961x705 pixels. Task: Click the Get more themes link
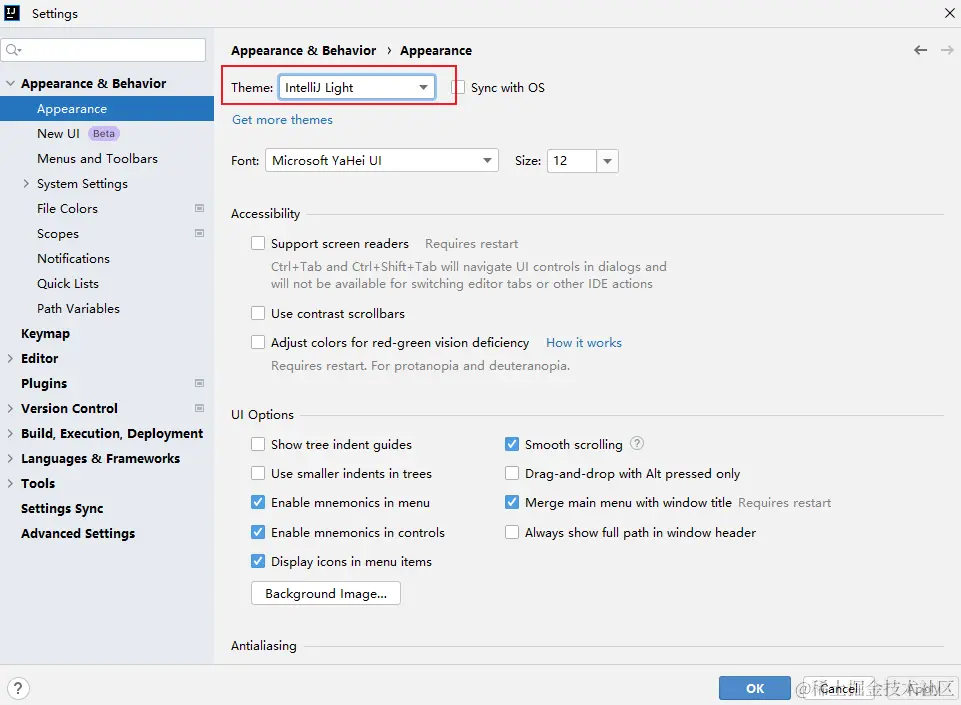[282, 120]
